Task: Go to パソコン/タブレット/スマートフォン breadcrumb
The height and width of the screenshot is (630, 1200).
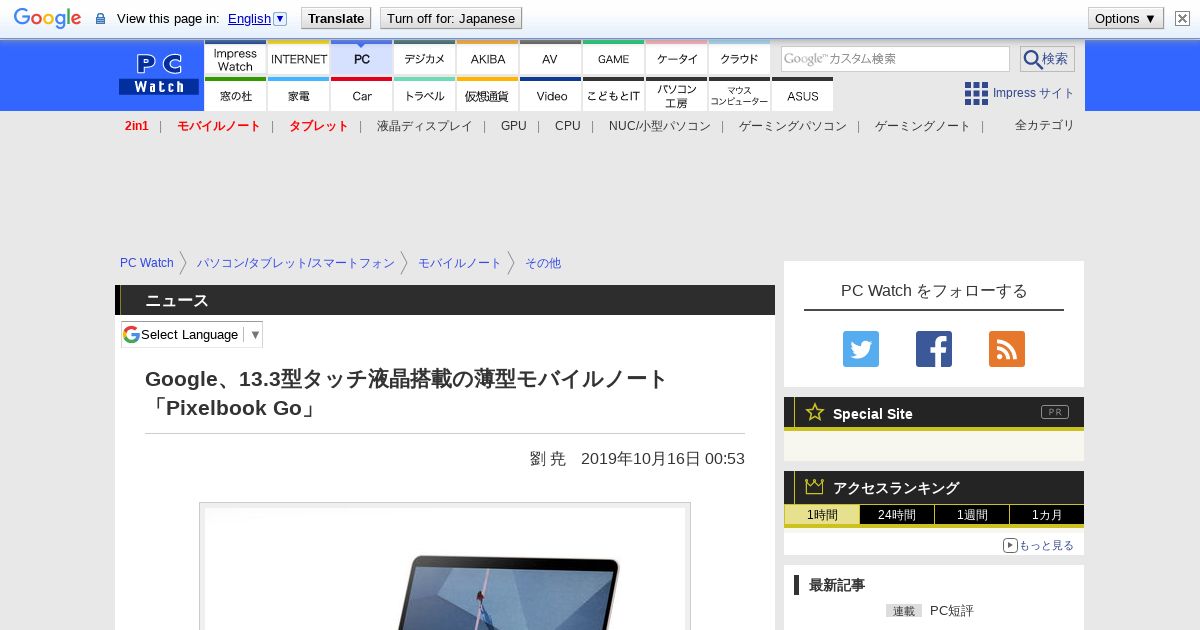Action: coord(296,263)
